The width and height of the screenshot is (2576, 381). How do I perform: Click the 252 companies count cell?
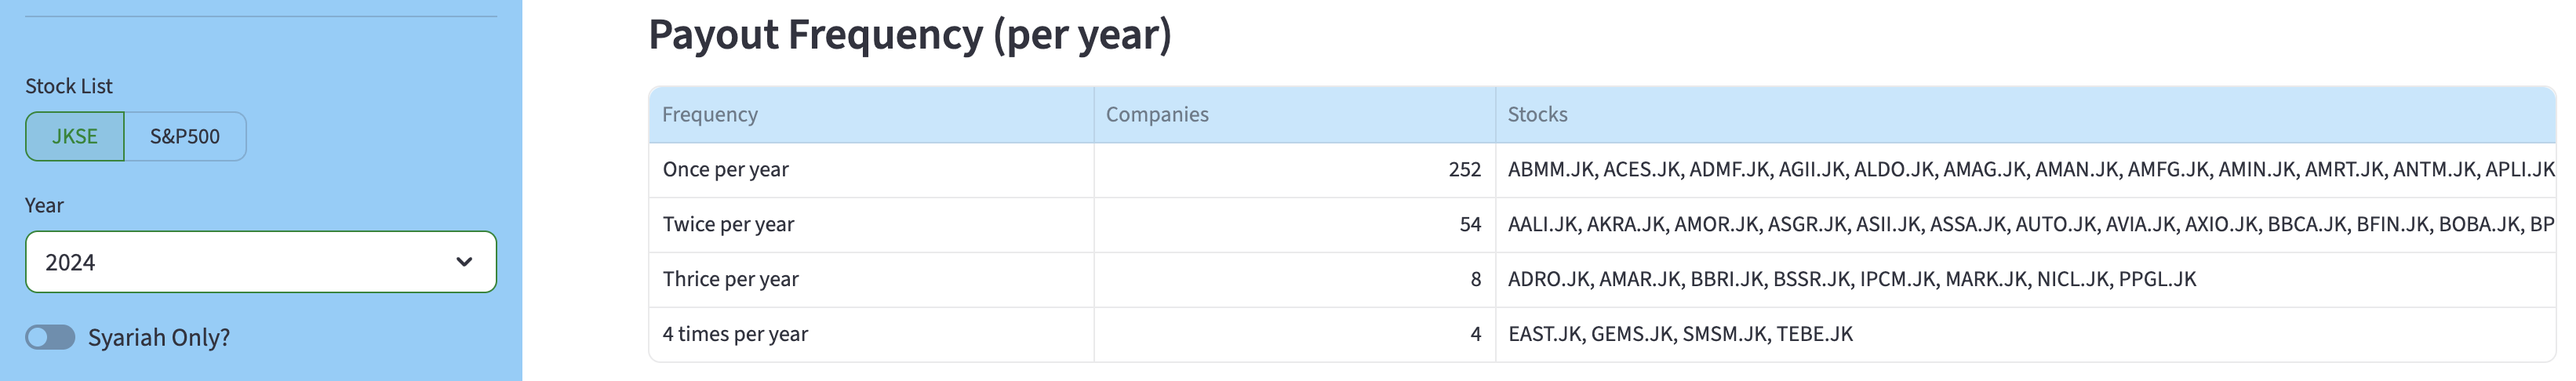1464,170
